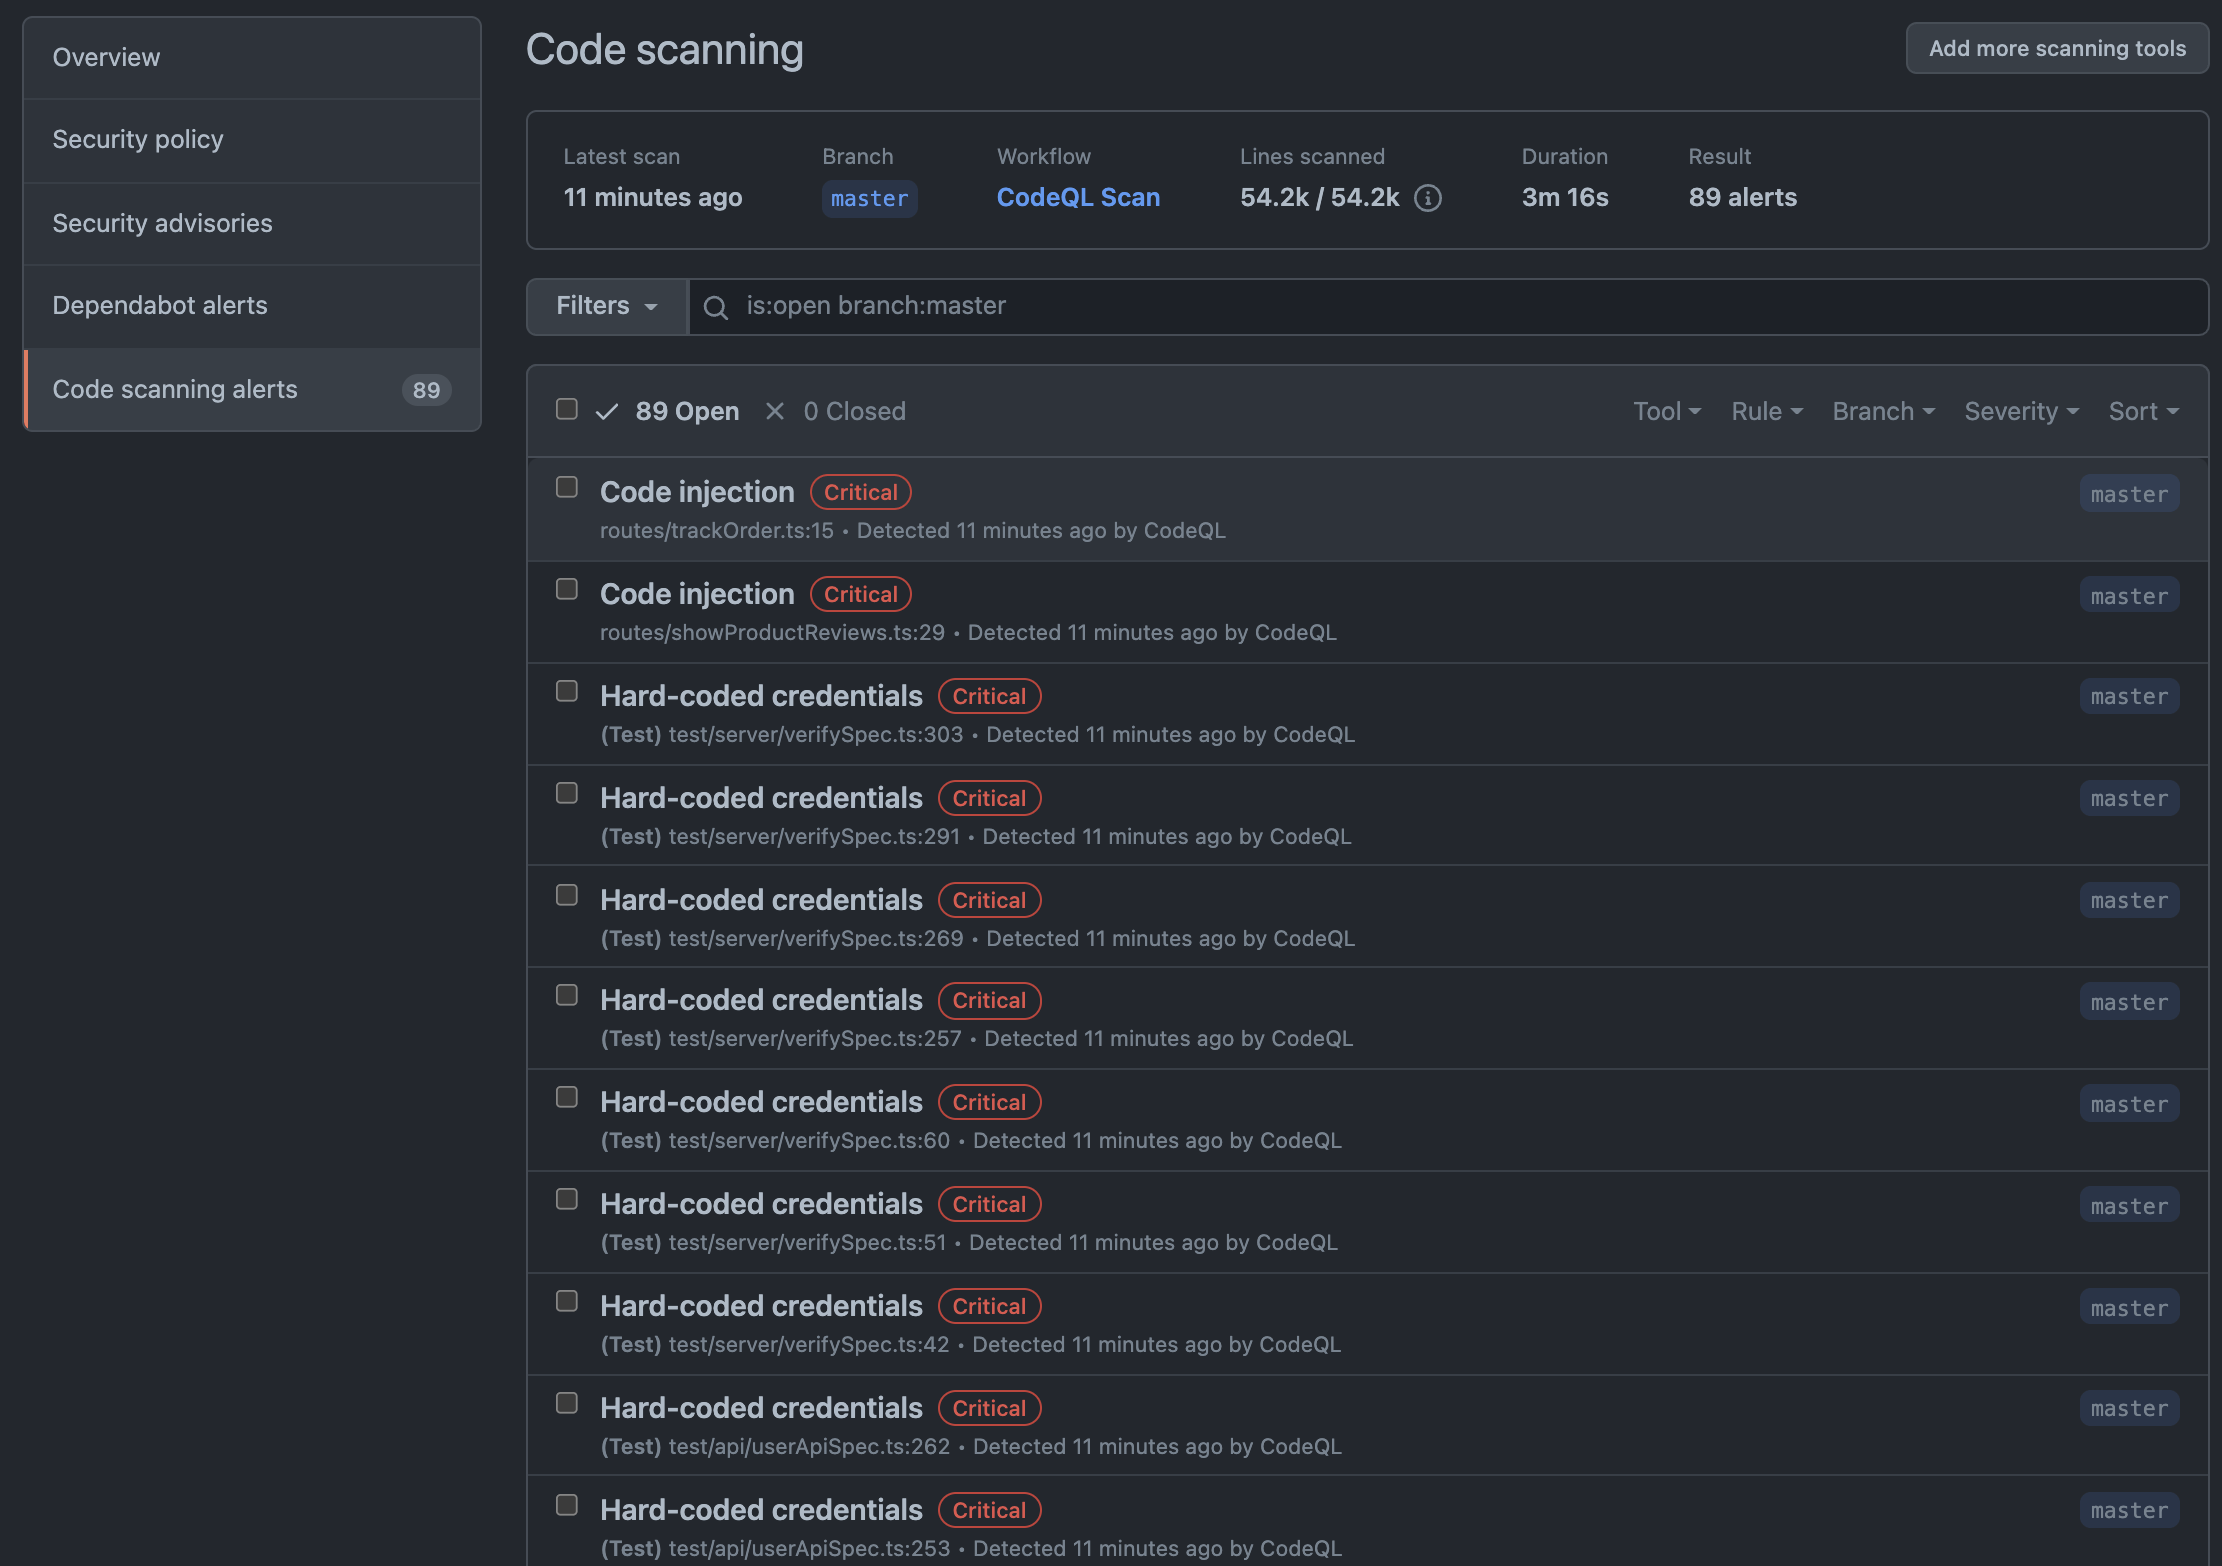Viewport: 2222px width, 1566px height.
Task: Open the Security advisories section
Action: pyautogui.click(x=163, y=223)
